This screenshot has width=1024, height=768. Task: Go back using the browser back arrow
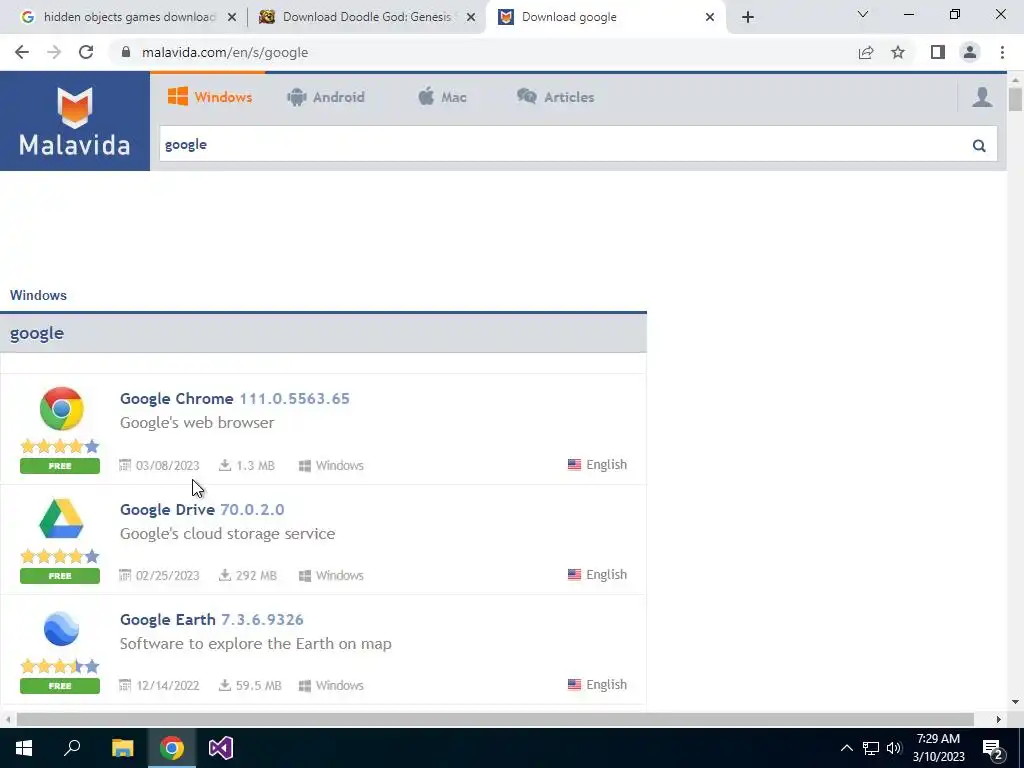click(22, 52)
